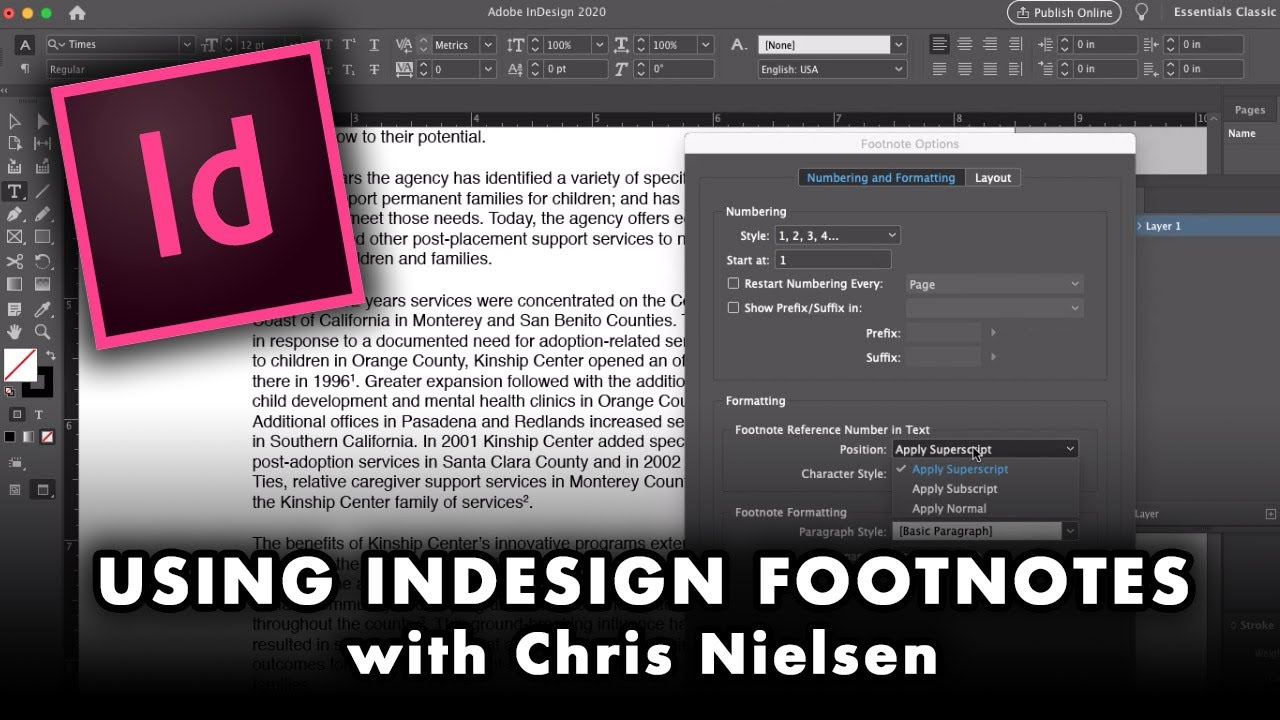This screenshot has width=1280, height=720.
Task: Apply strikethrough formatting
Action: [374, 70]
